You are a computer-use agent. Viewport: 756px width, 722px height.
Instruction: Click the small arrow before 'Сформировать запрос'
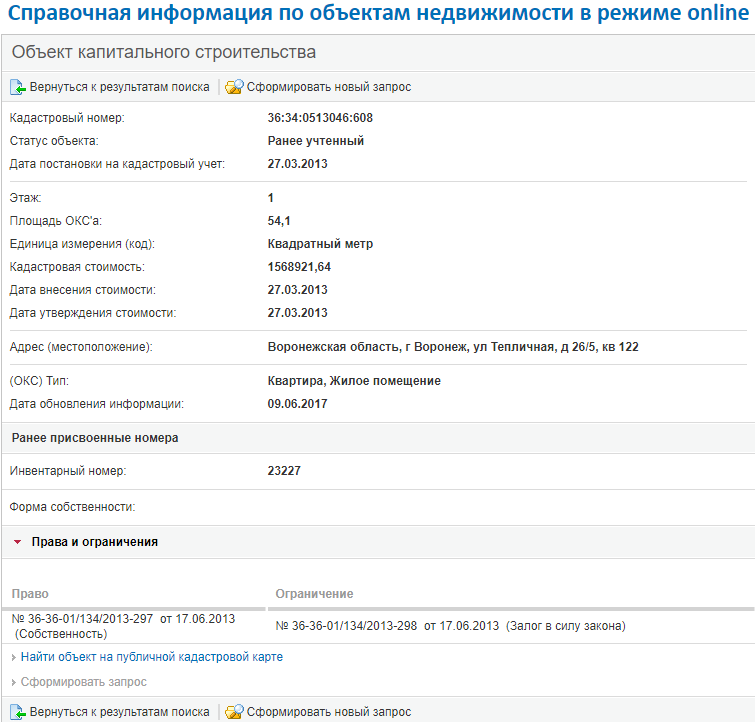(x=13, y=682)
